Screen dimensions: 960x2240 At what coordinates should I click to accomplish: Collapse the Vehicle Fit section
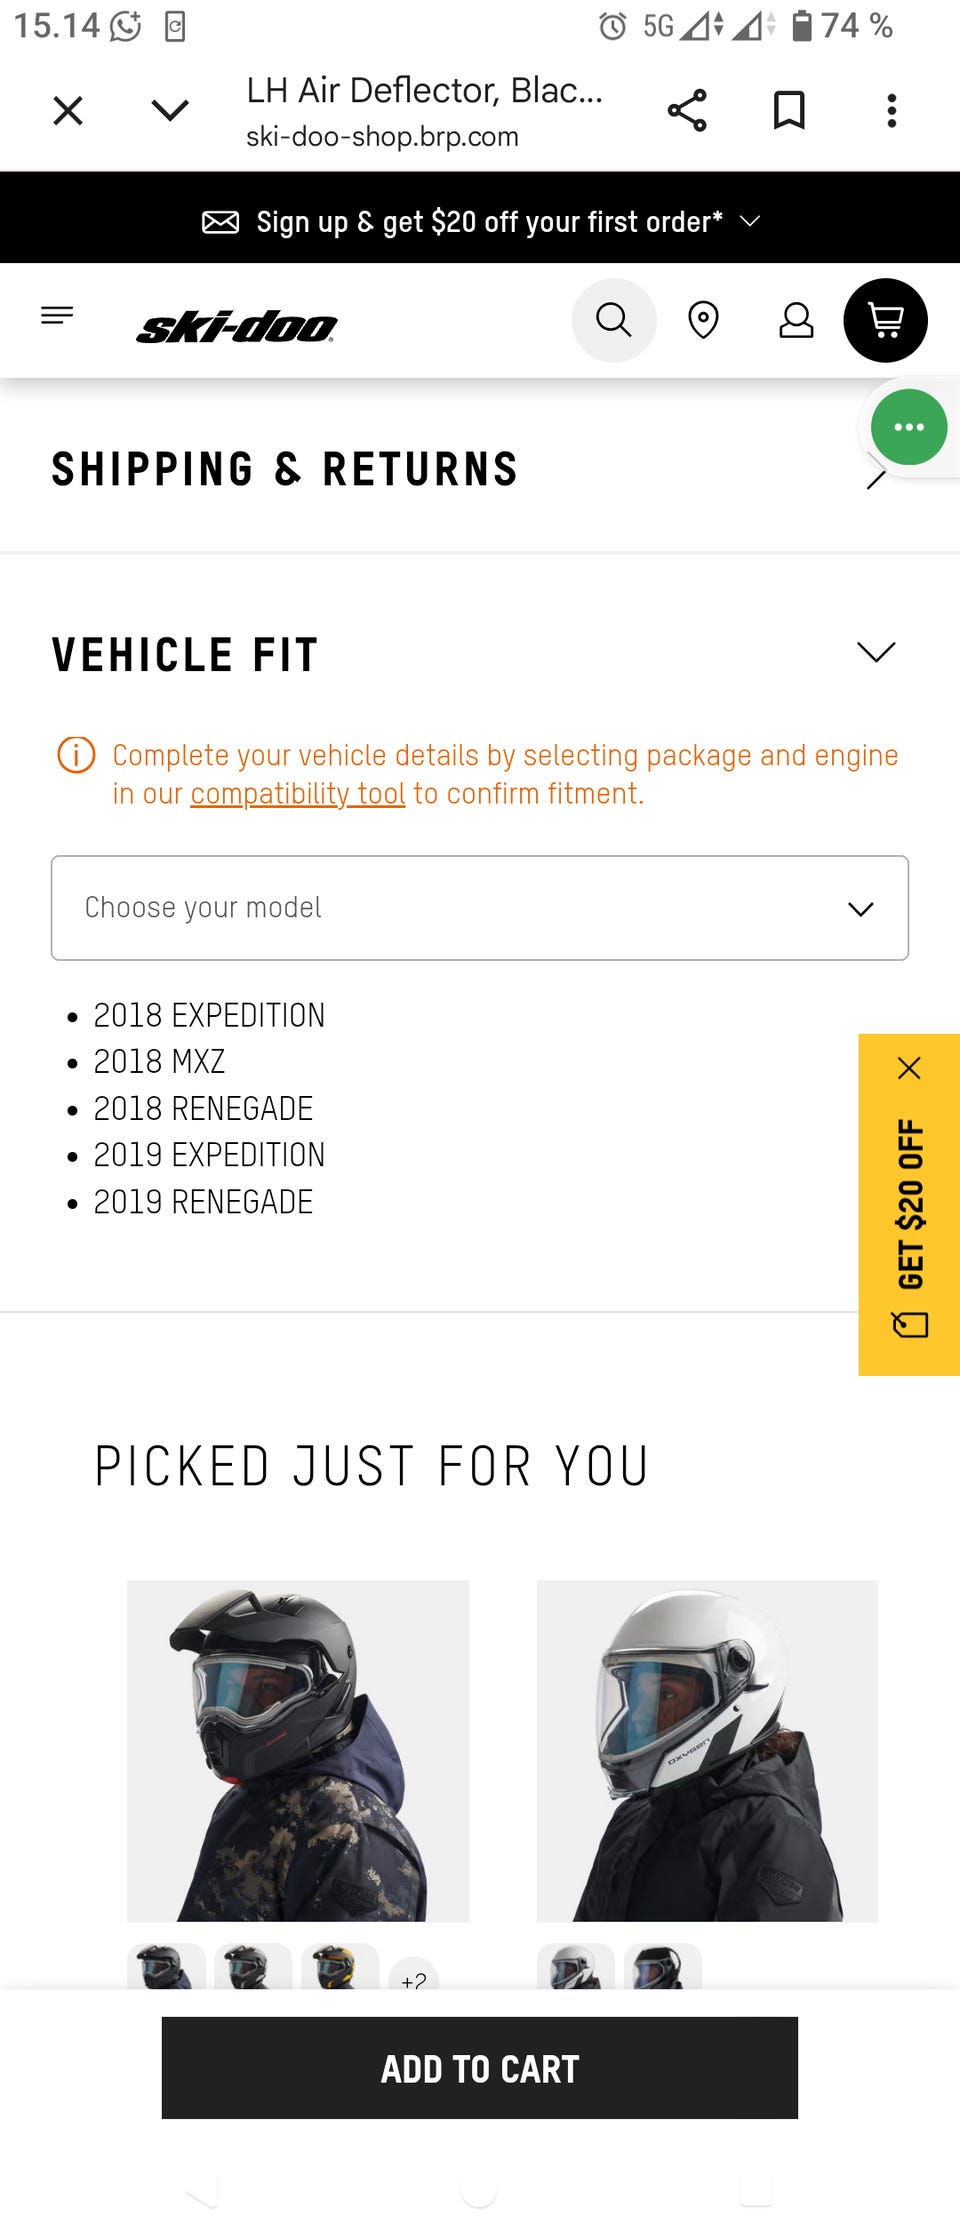click(876, 653)
